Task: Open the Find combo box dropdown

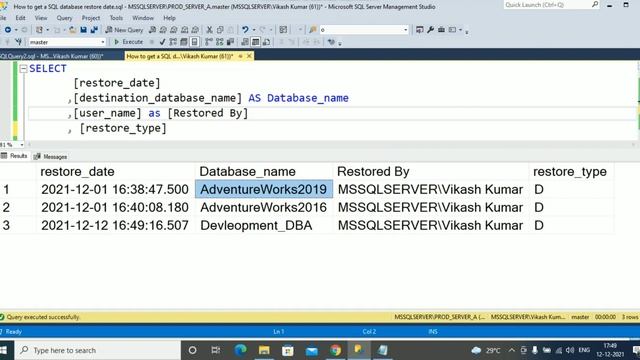Action: [x=405, y=30]
